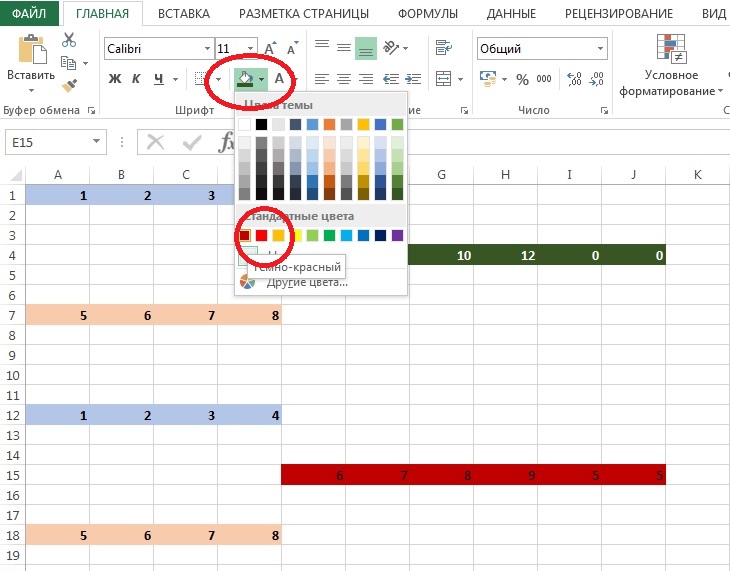The width and height of the screenshot is (730, 571).
Task: Click the increase font size icon
Action: [271, 49]
